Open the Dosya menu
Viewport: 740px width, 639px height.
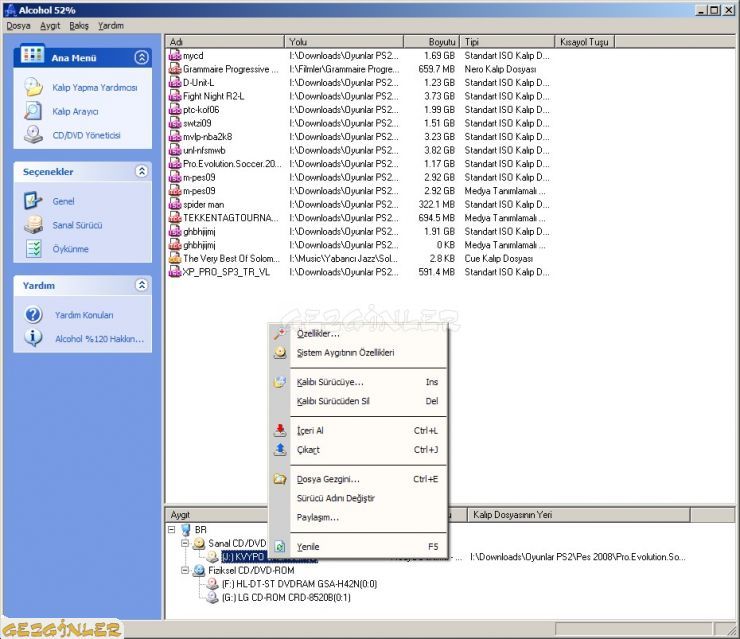pyautogui.click(x=18, y=25)
